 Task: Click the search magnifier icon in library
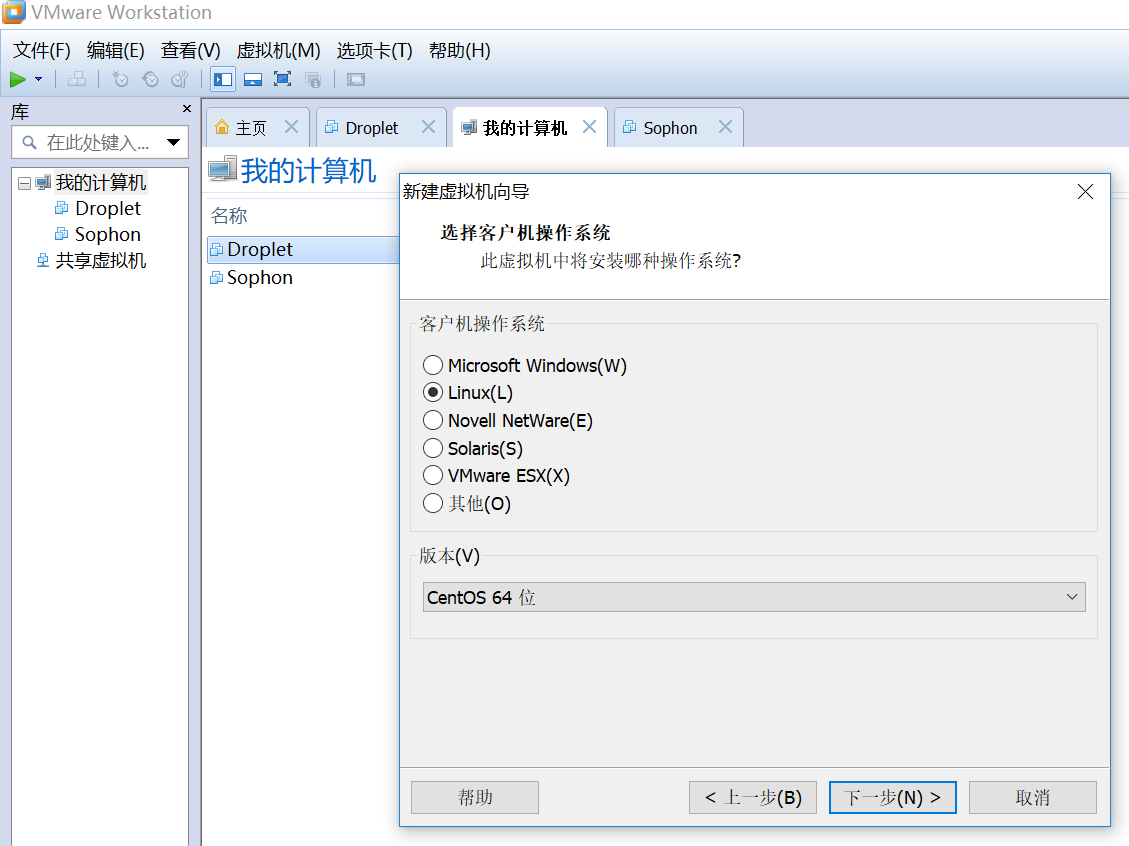30,143
